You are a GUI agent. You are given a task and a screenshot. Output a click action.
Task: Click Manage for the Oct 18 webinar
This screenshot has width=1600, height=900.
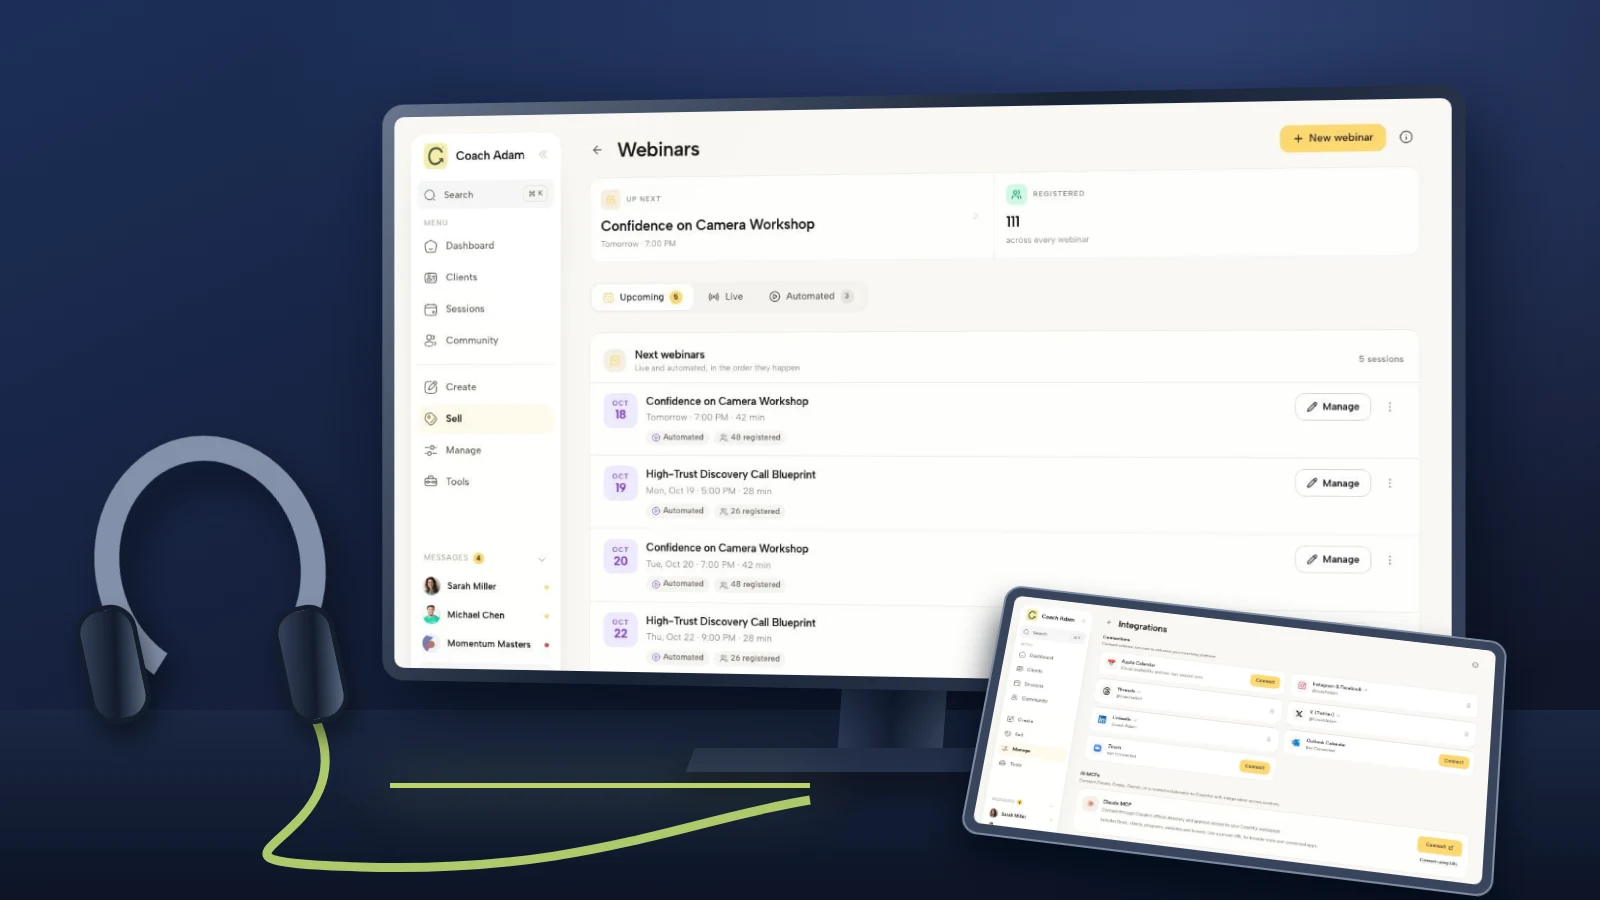click(1333, 407)
